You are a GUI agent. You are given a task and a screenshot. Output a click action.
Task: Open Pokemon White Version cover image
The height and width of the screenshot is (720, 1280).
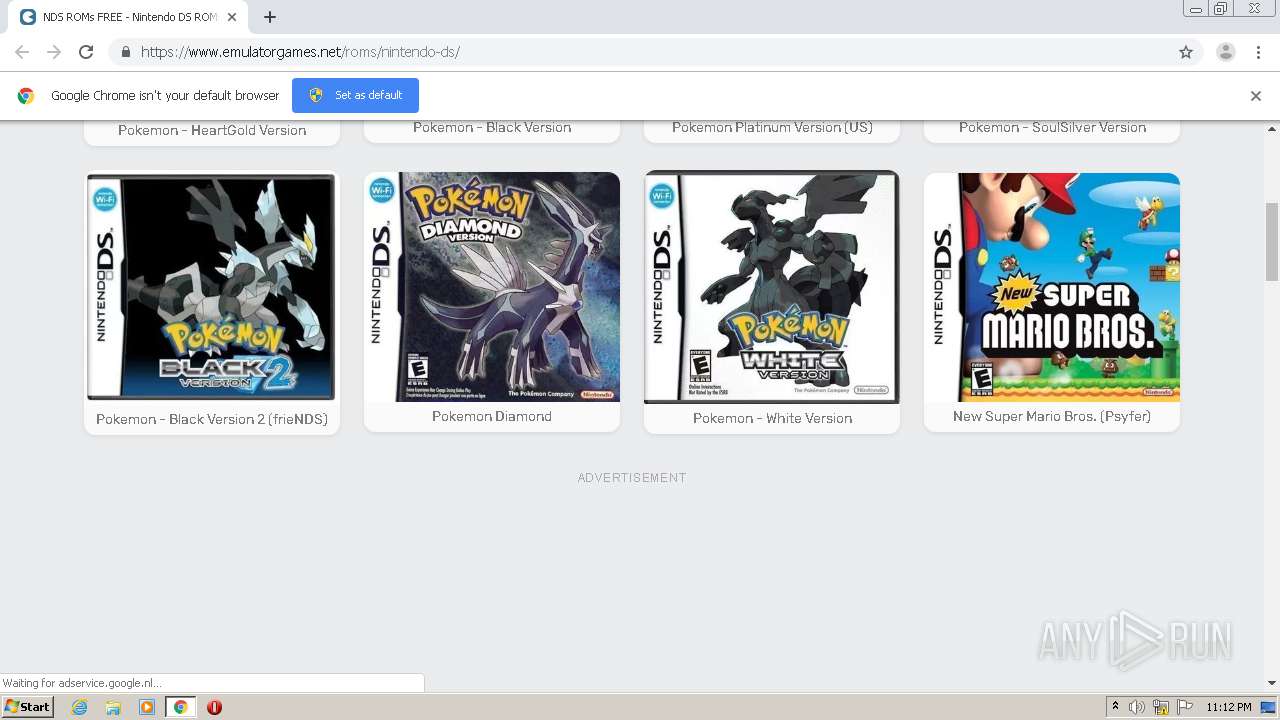[772, 287]
